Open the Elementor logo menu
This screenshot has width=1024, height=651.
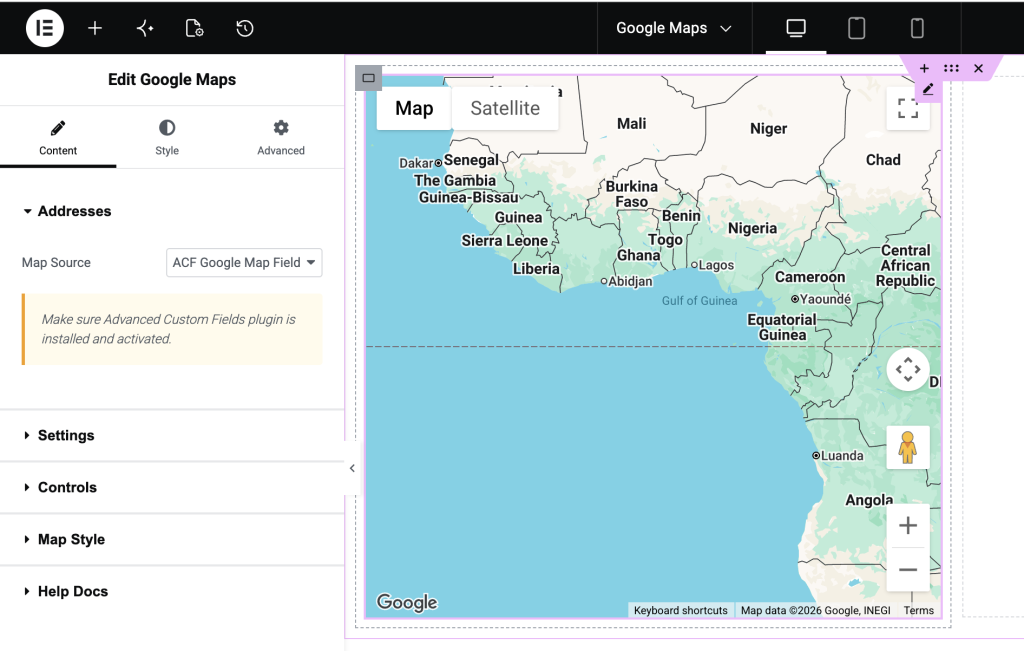[x=44, y=28]
